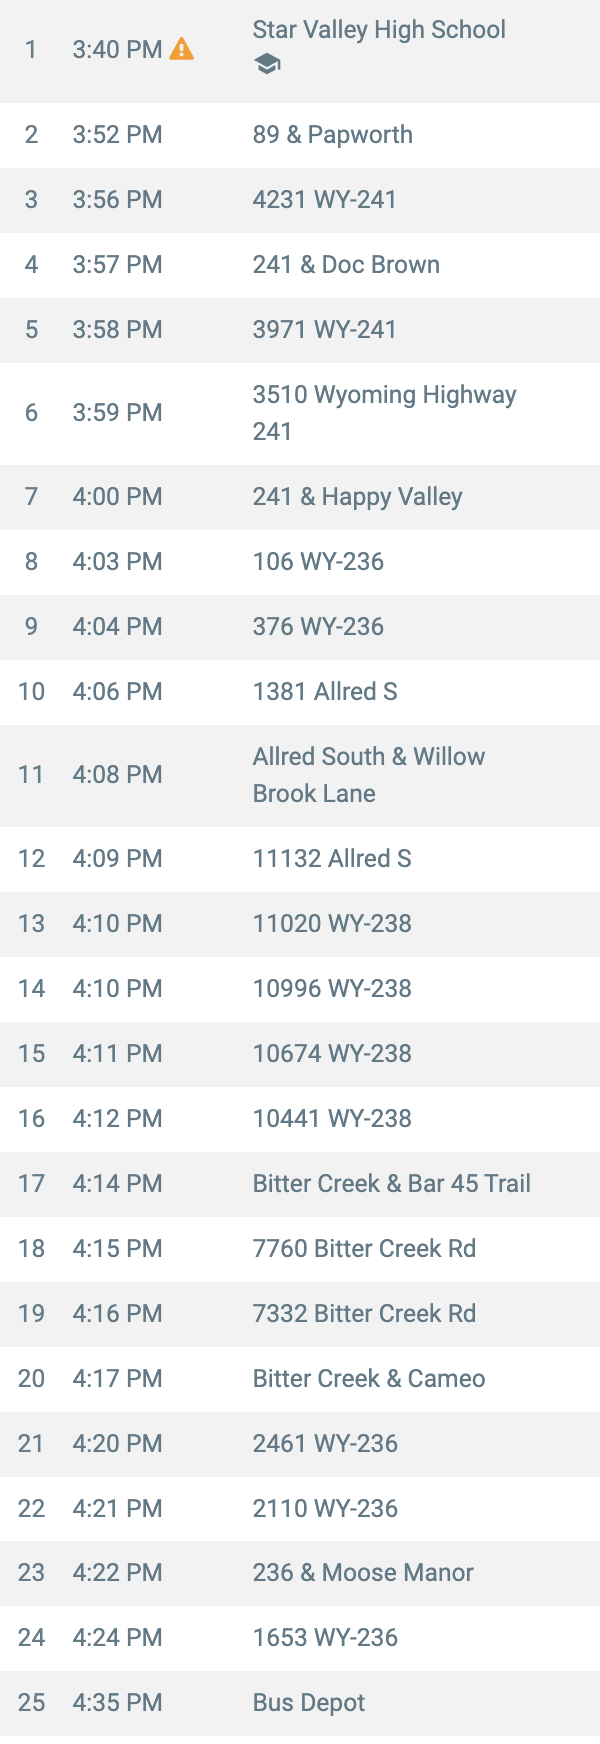
Task: Choose the 3510 Wyoming Highway 241 stop
Action: (300, 413)
